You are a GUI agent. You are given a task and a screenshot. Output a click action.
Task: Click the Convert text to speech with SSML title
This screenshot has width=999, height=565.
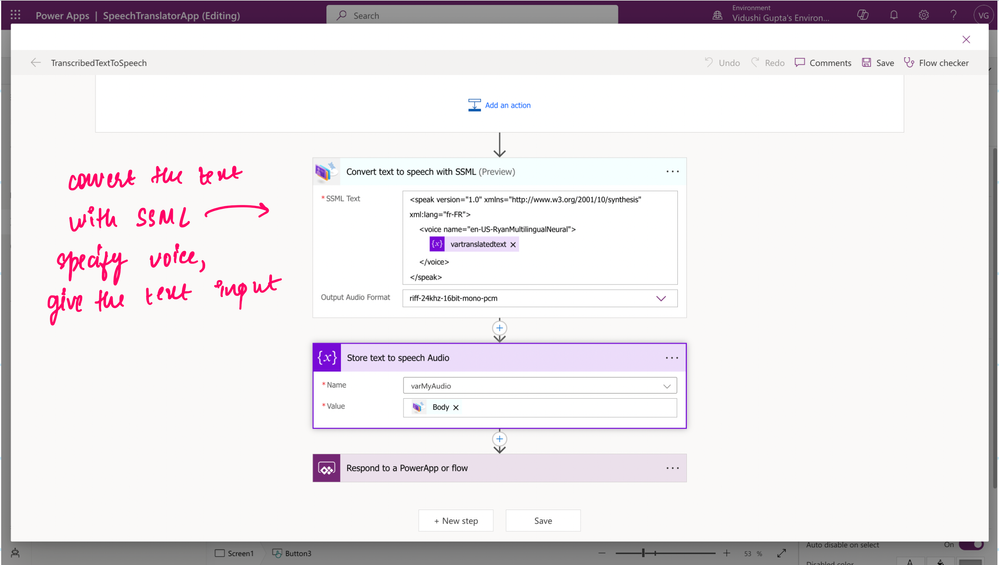(x=431, y=171)
